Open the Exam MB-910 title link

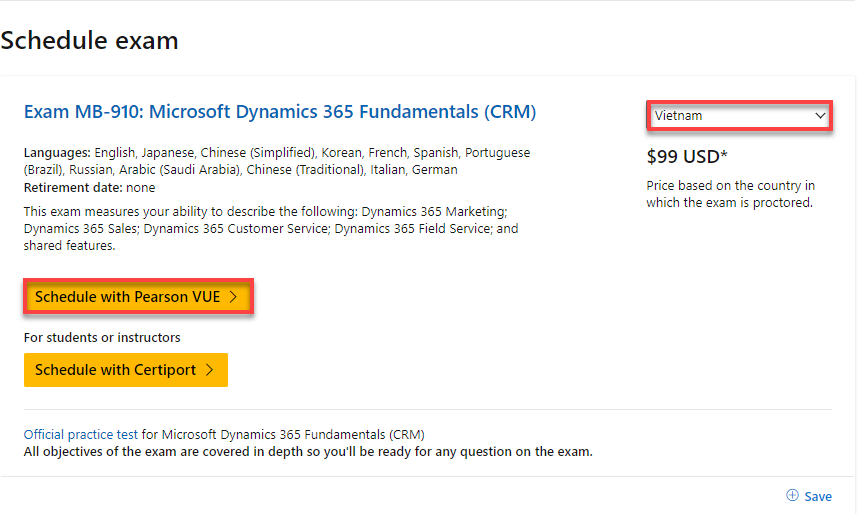280,112
